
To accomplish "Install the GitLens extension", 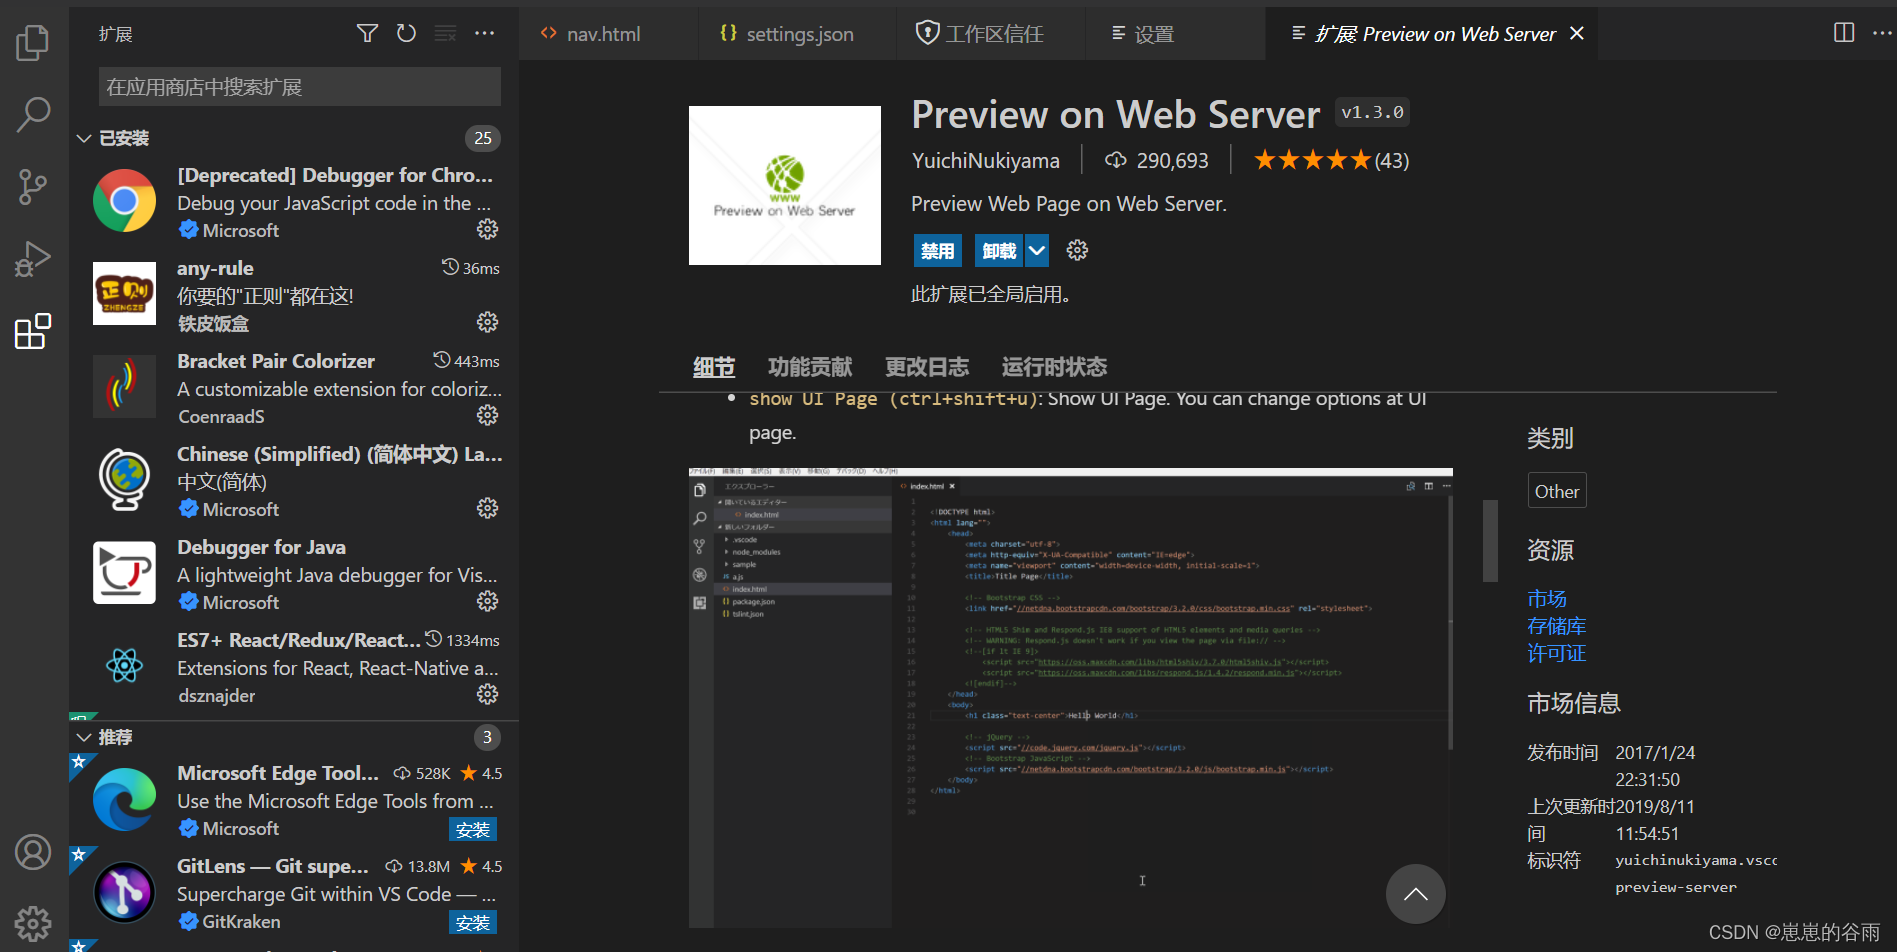I will pyautogui.click(x=473, y=923).
